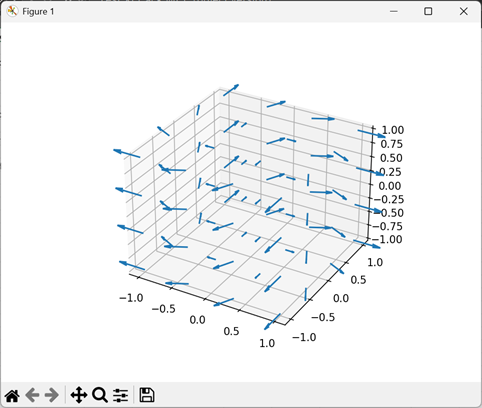Image resolution: width=482 pixels, height=408 pixels.
Task: Reset the plot to original view with Home icon
Action: (x=12, y=396)
